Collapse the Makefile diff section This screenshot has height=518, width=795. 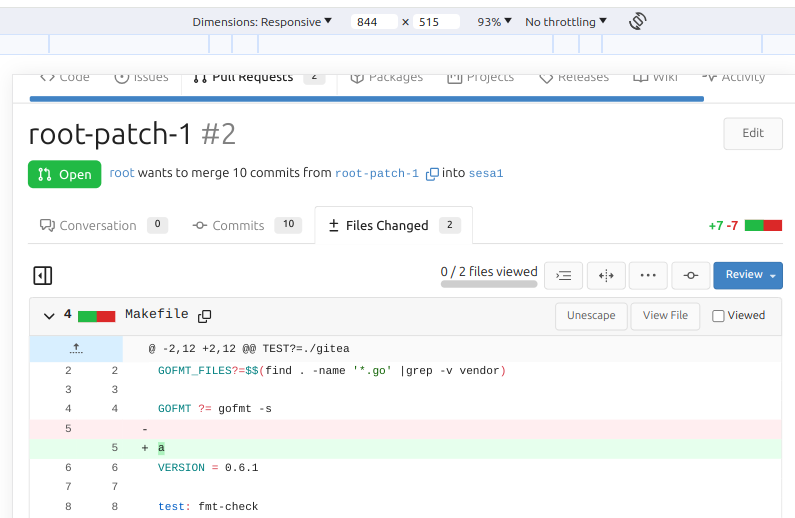pos(48,316)
